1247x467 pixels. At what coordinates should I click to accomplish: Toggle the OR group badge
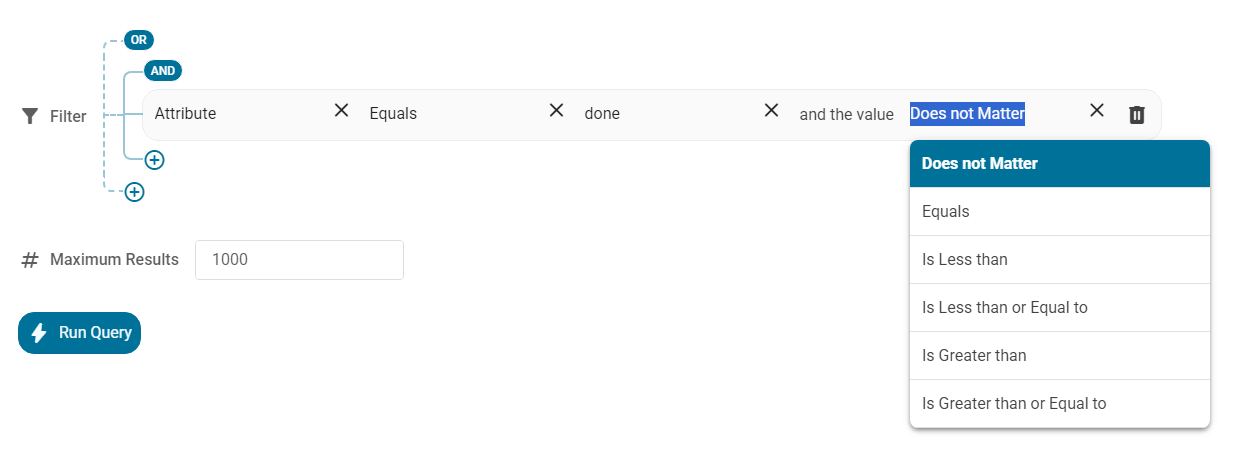click(138, 40)
